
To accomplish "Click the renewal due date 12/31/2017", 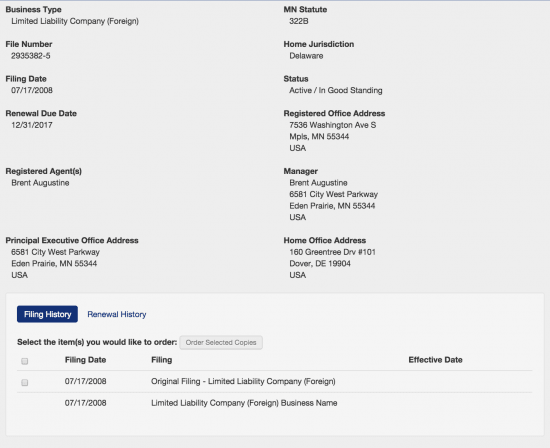I will (x=32, y=125).
